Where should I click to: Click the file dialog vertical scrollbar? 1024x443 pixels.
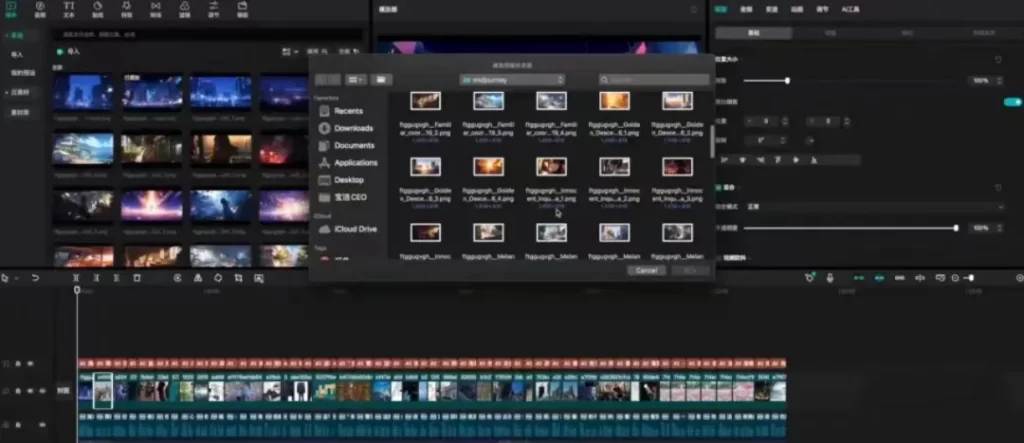point(712,140)
